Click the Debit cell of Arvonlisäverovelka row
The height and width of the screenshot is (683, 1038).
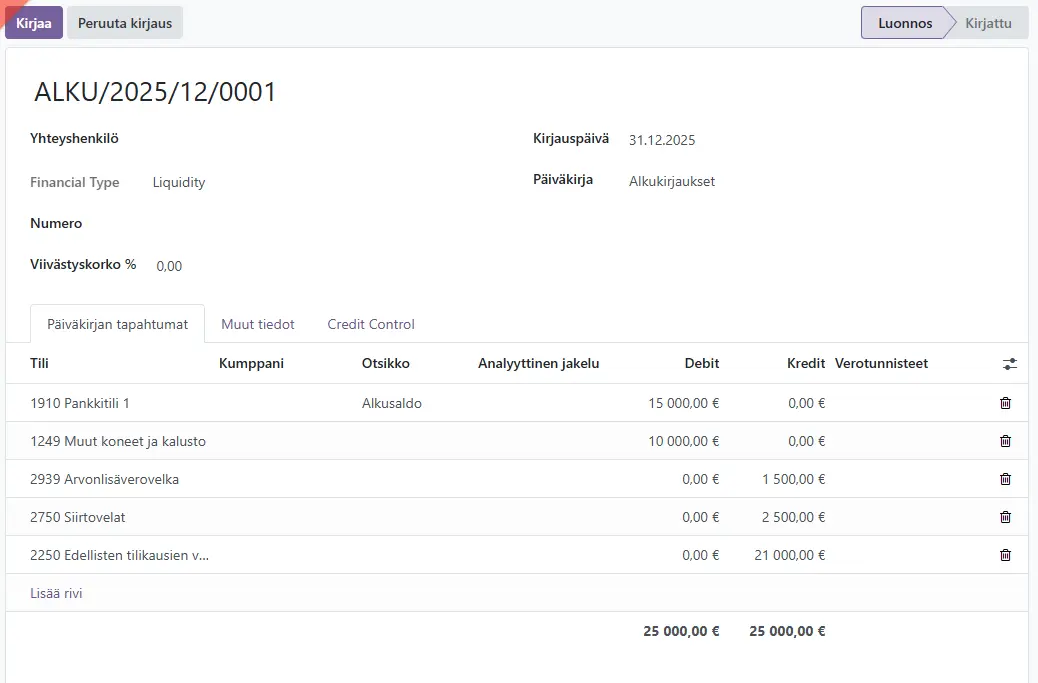click(700, 479)
